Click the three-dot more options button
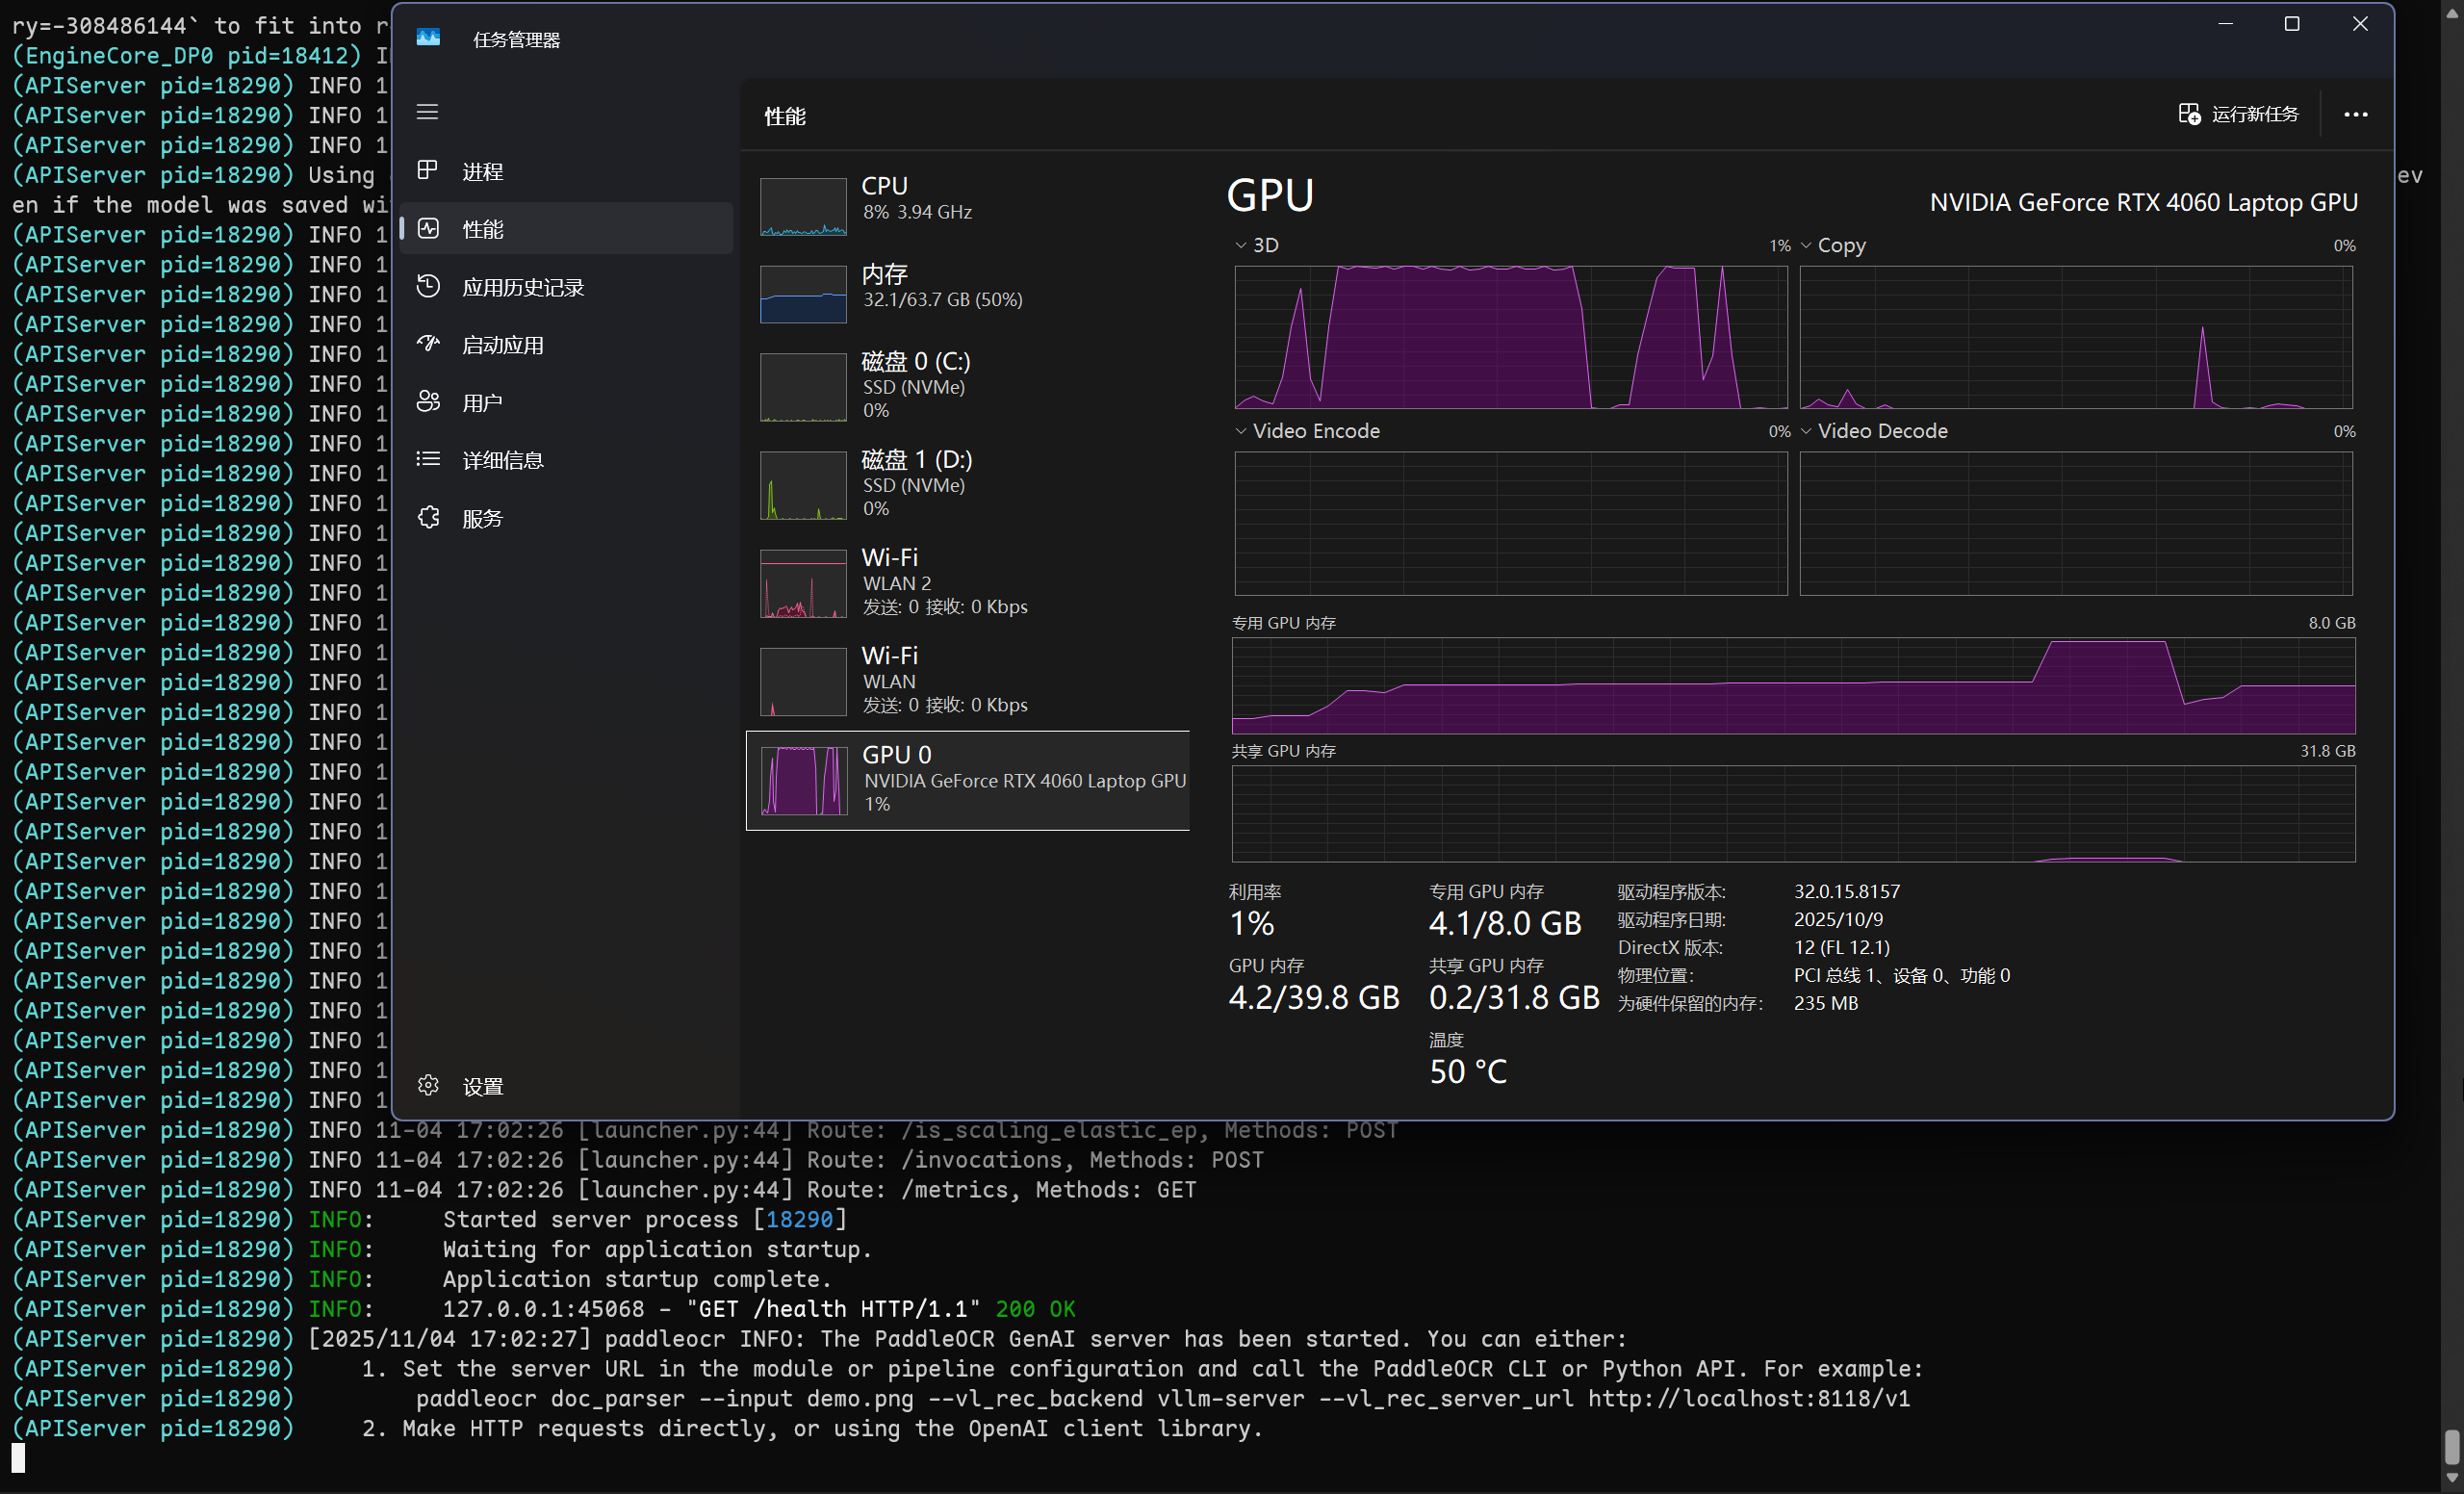 [2355, 114]
